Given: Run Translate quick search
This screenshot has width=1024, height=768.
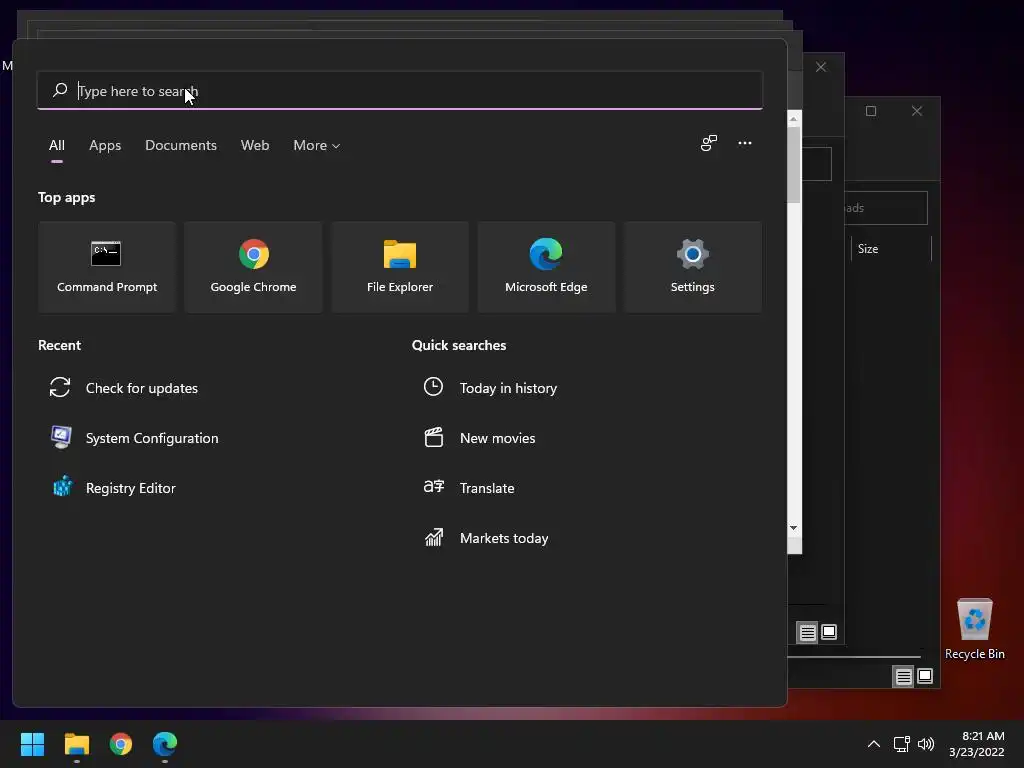Looking at the screenshot, I should 469,488.
